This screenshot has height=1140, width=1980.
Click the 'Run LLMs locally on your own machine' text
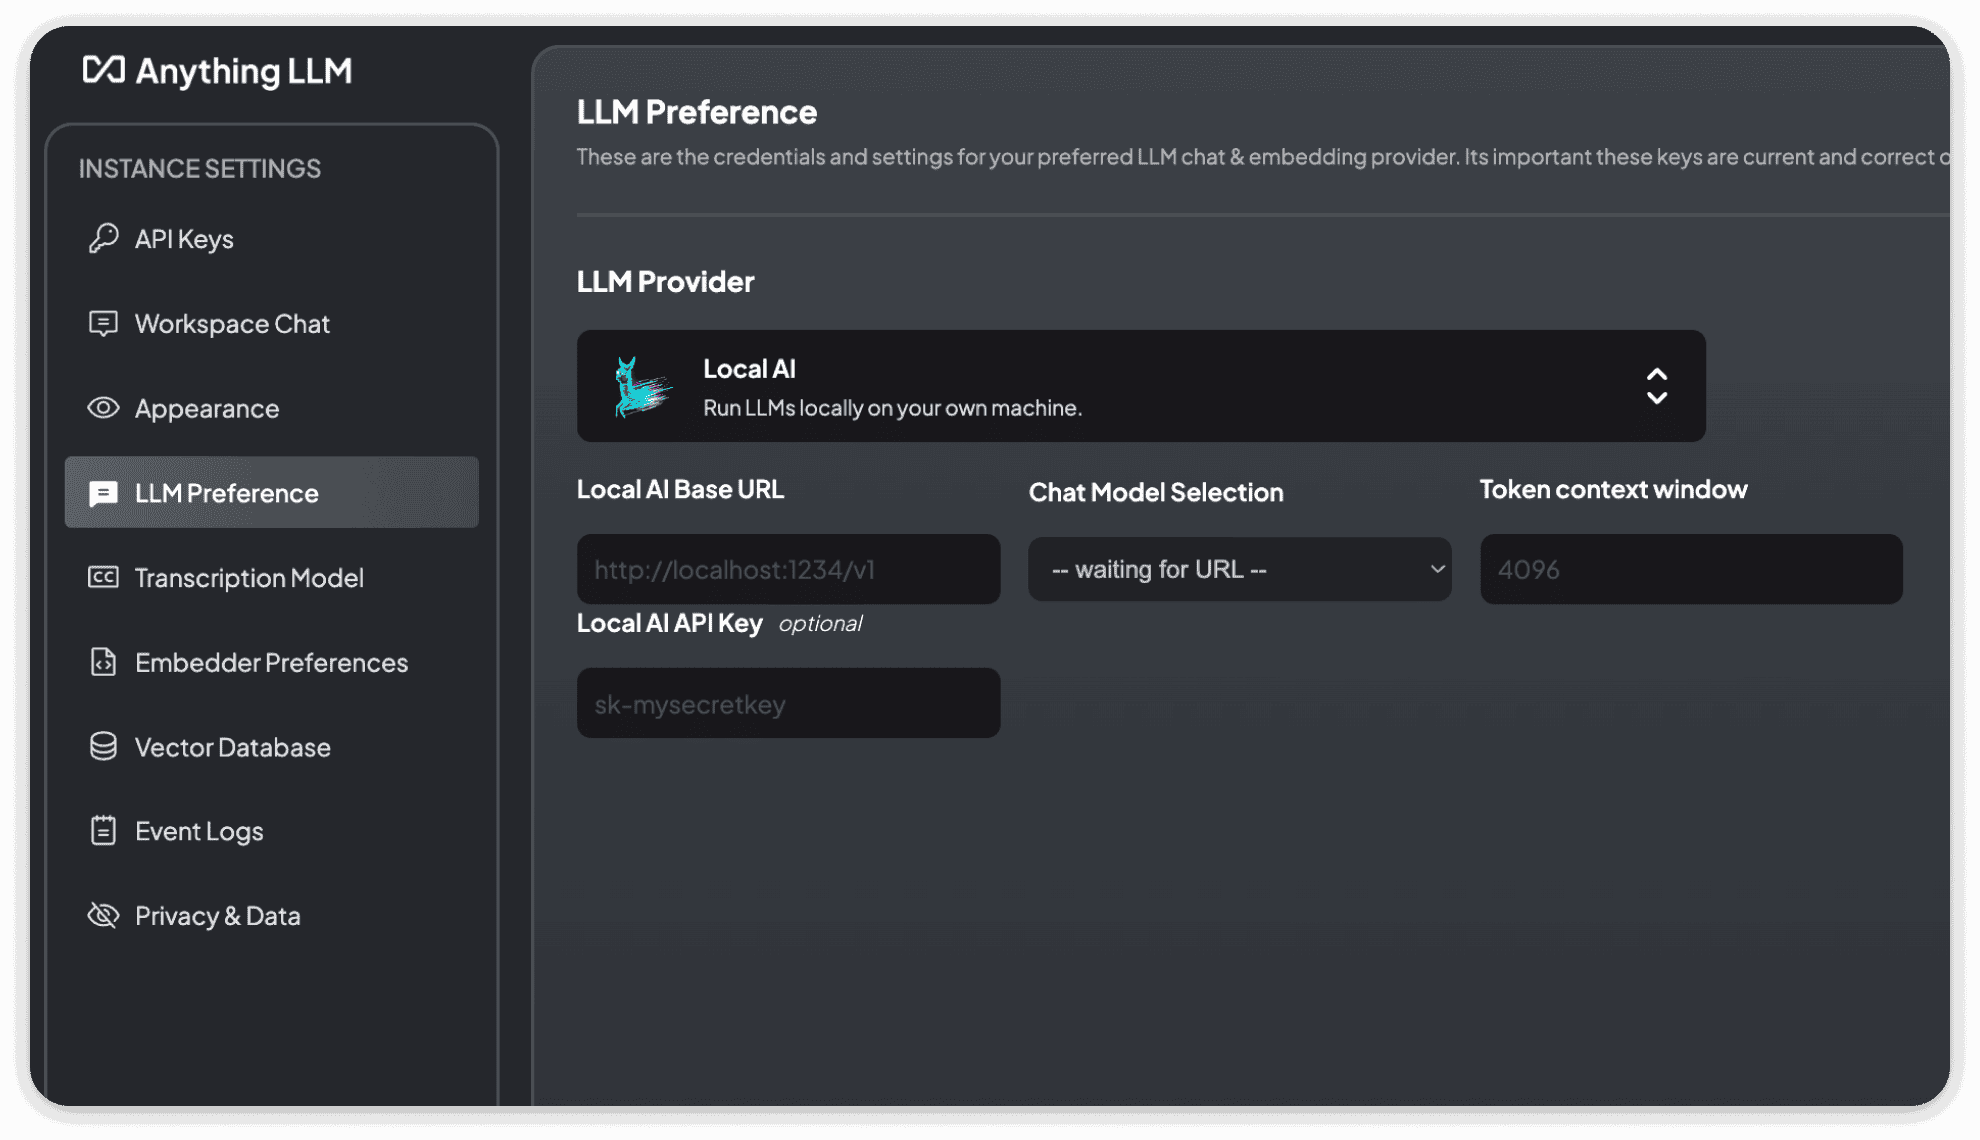point(892,408)
